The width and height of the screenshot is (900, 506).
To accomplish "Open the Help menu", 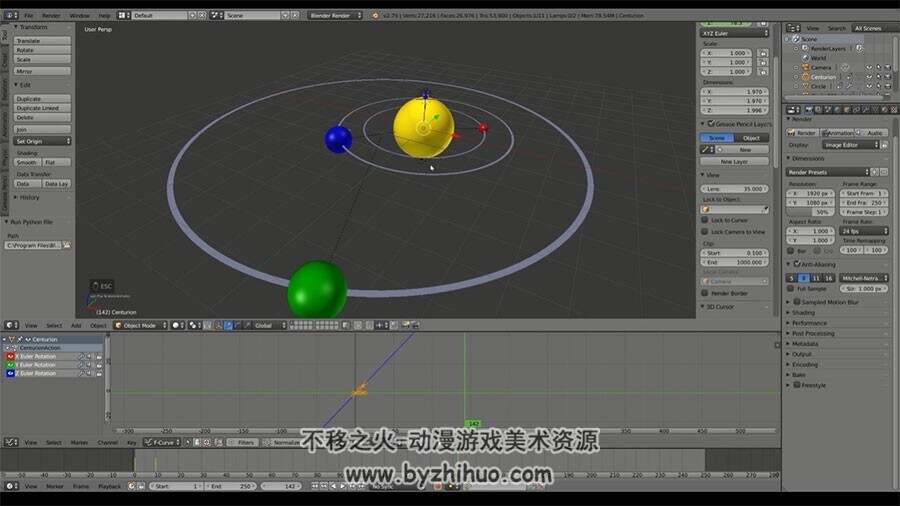I will click(104, 15).
